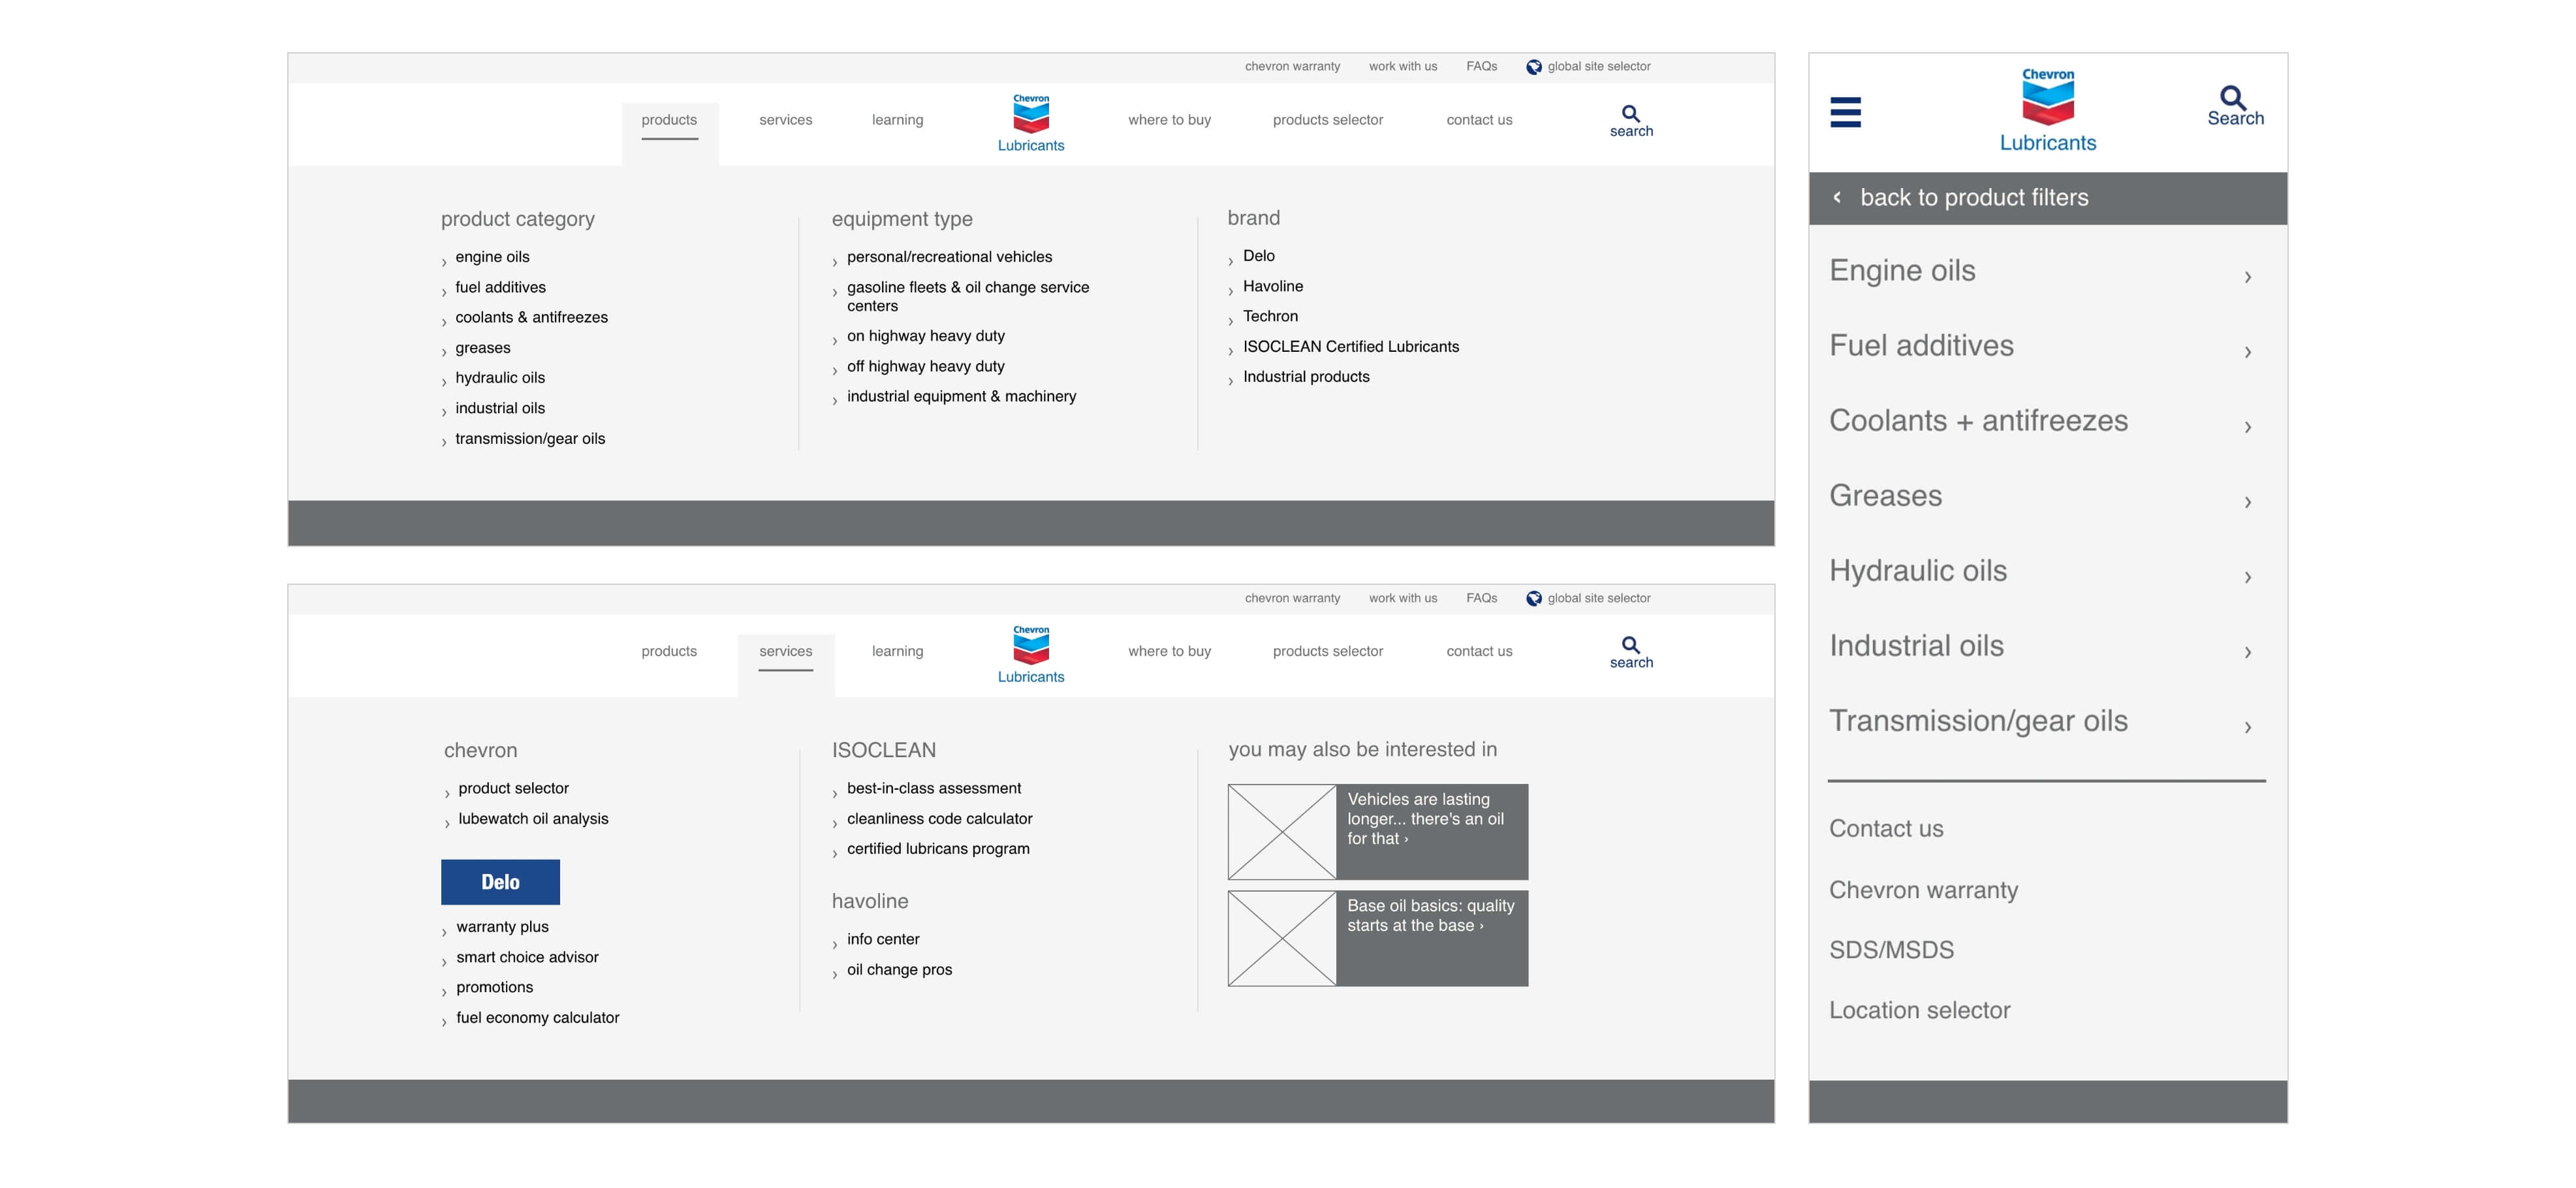The height and width of the screenshot is (1188, 2576).
Task: Tap the mobile Search magnifier icon
Action: click(2233, 98)
